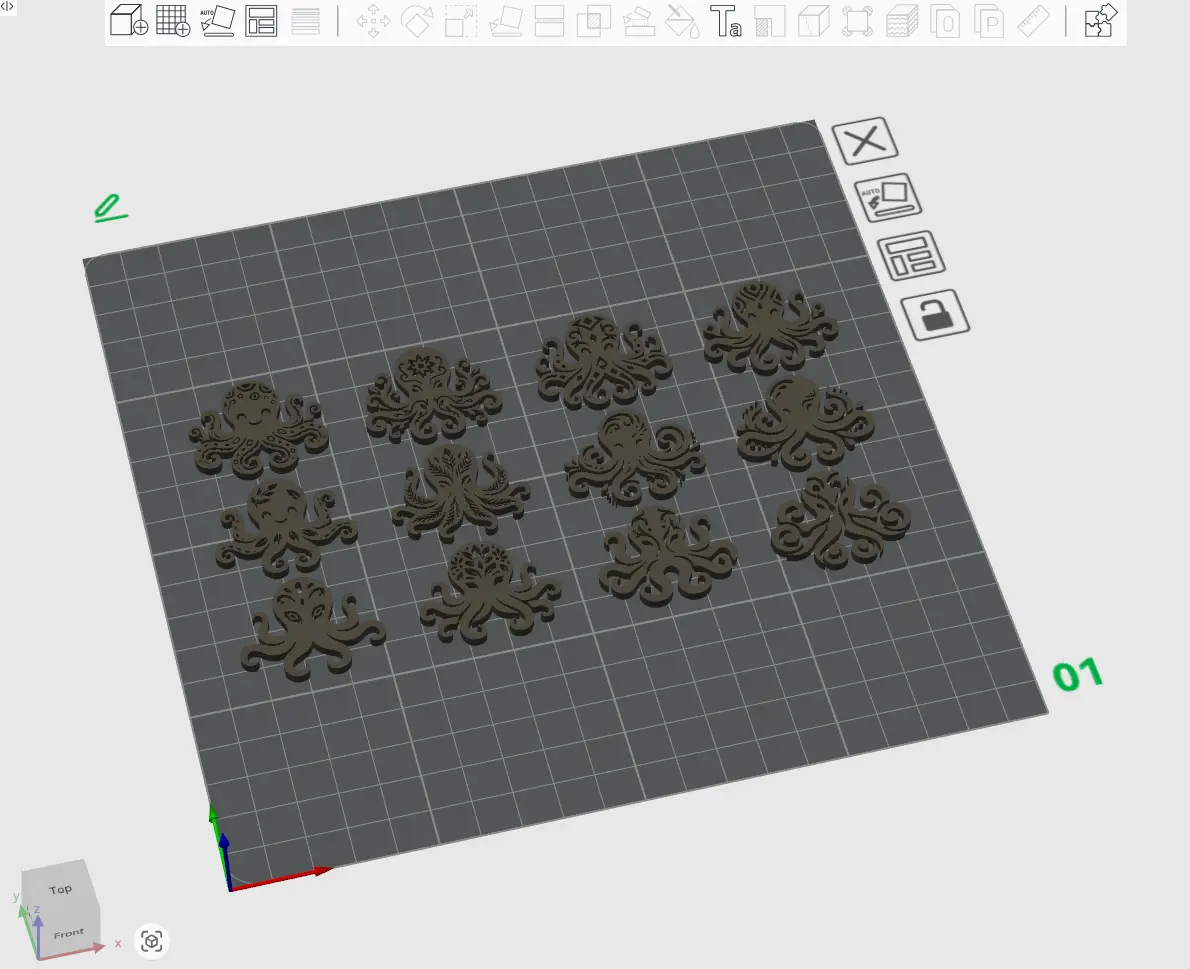The height and width of the screenshot is (969, 1190).
Task: Activate the Cut tool
Action: tap(549, 20)
